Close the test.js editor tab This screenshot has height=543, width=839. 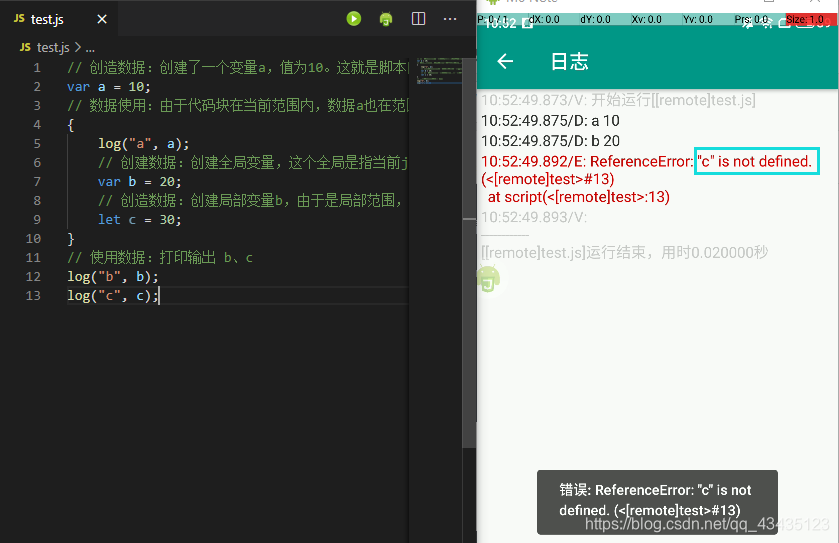[102, 19]
